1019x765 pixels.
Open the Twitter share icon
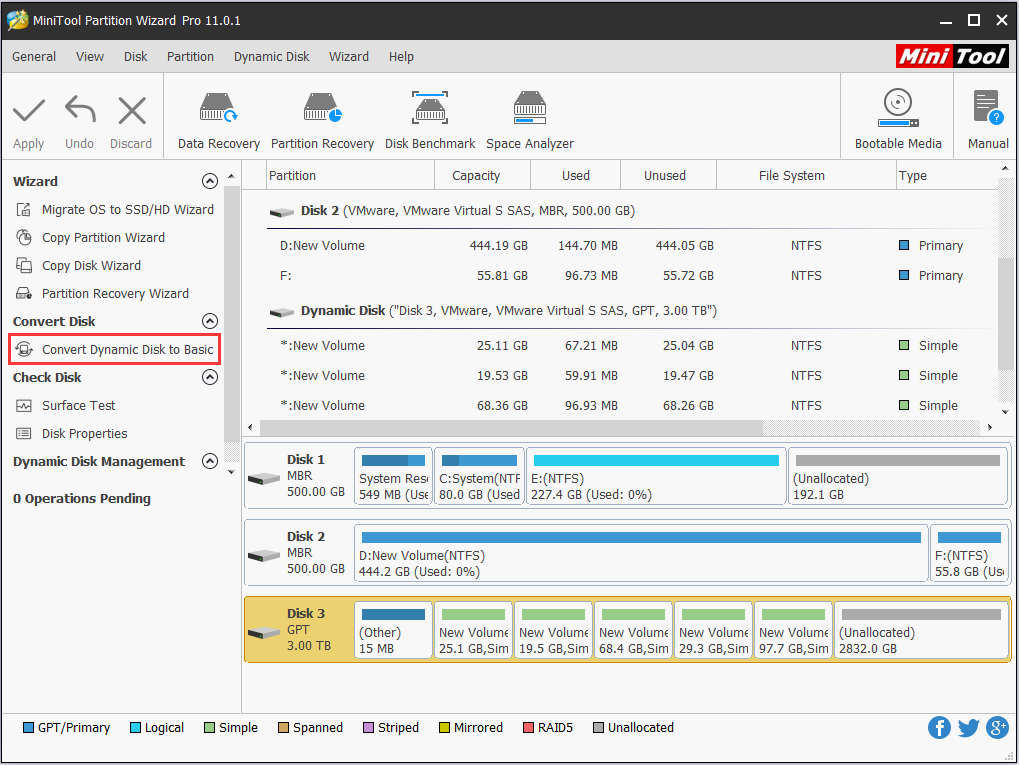coord(968,727)
